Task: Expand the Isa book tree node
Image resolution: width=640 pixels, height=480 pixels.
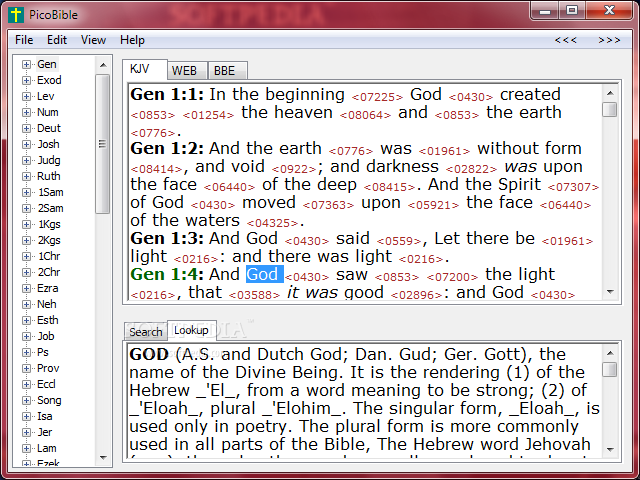Action: click(x=26, y=416)
